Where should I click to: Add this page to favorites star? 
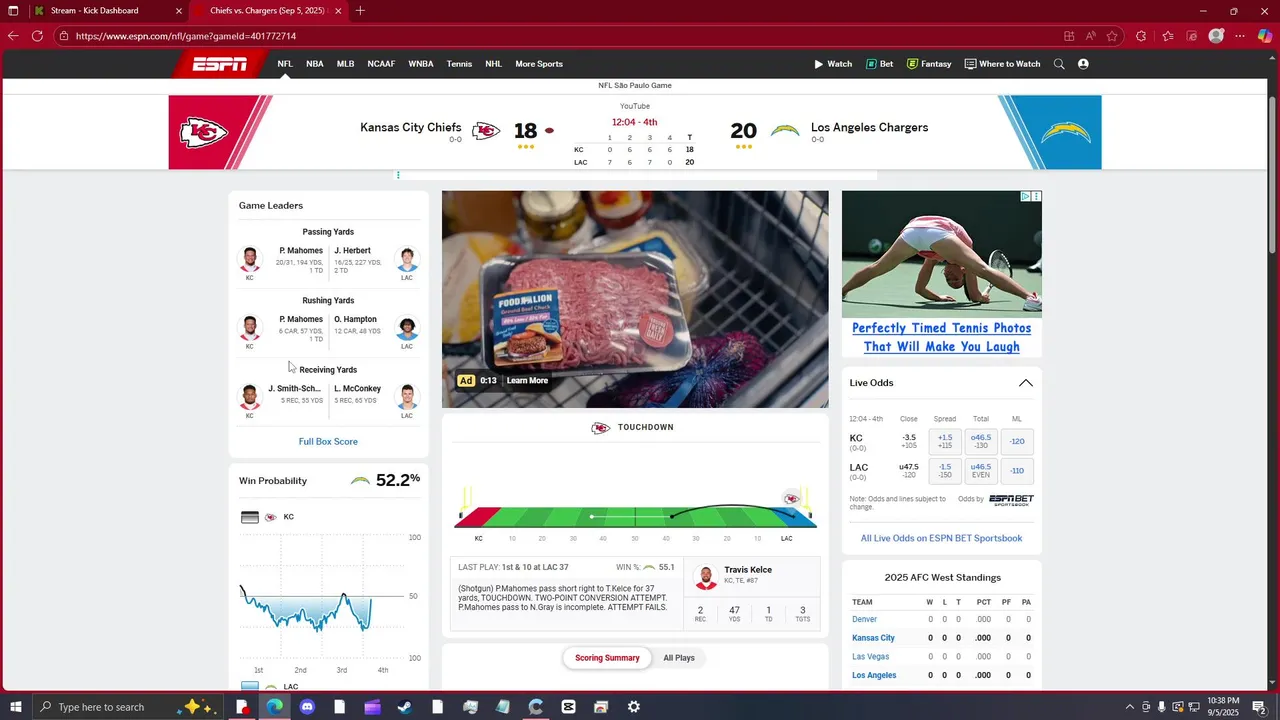[x=1112, y=36]
